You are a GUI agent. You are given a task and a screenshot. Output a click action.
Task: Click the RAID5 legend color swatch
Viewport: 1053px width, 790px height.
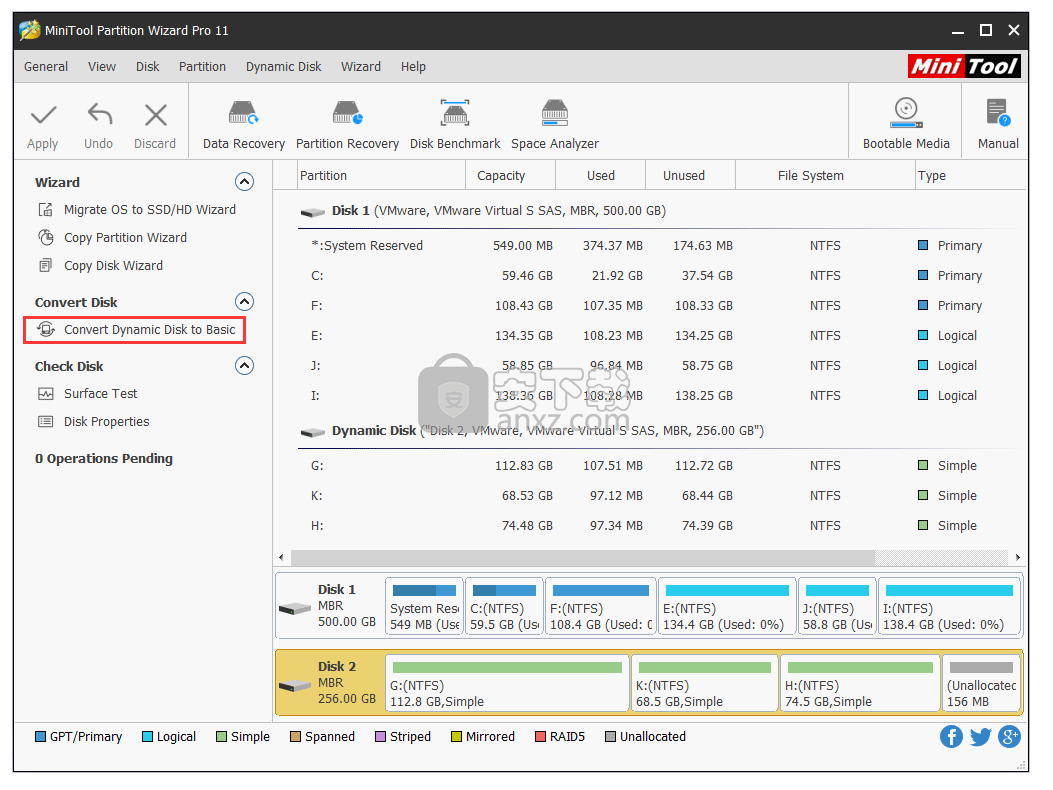(540, 737)
